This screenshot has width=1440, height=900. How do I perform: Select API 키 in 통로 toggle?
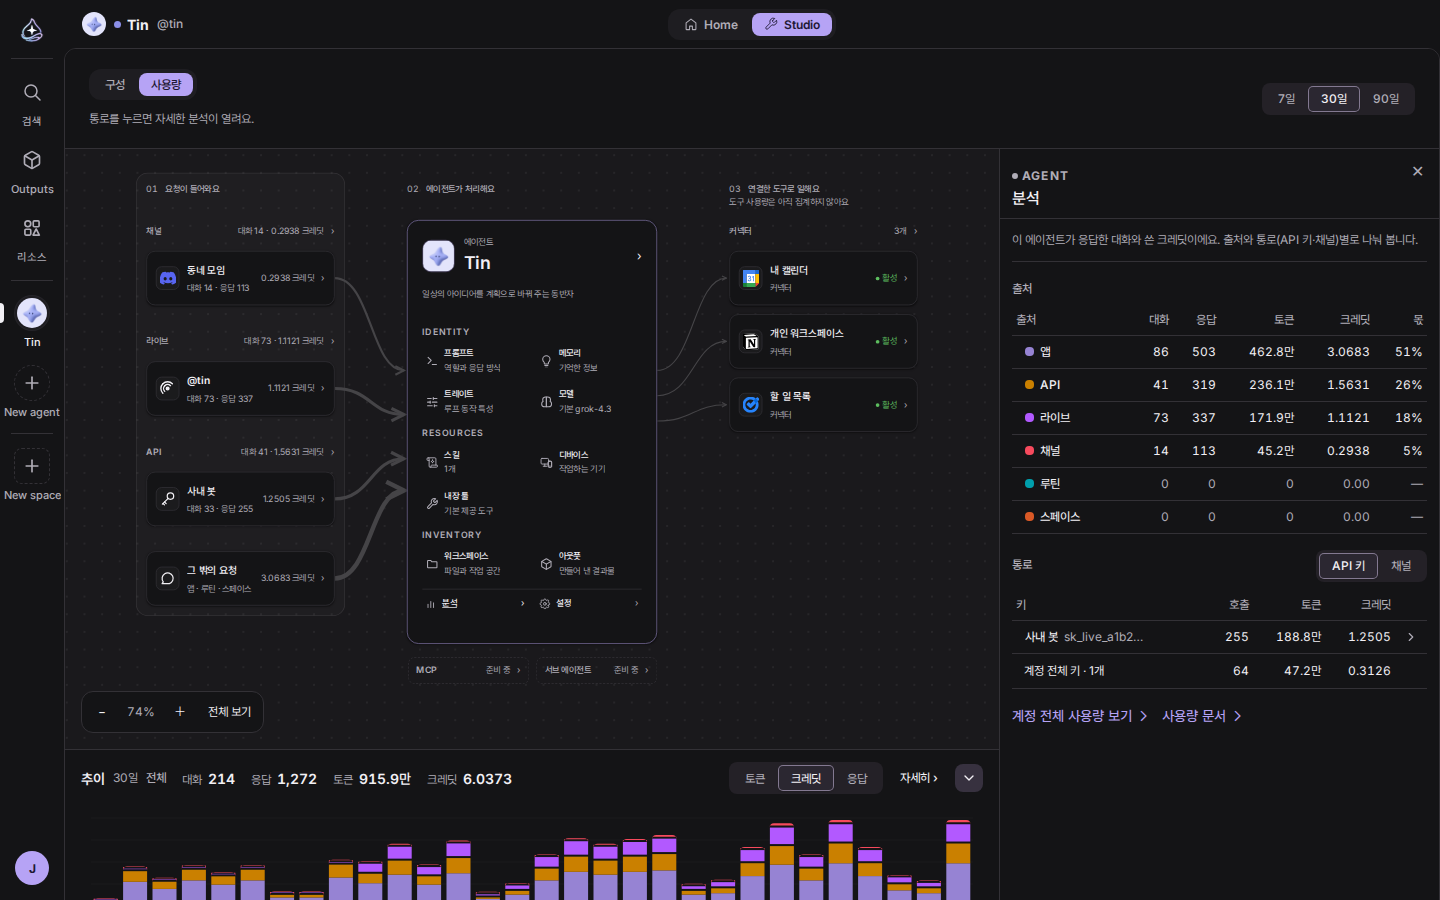[x=1348, y=566]
